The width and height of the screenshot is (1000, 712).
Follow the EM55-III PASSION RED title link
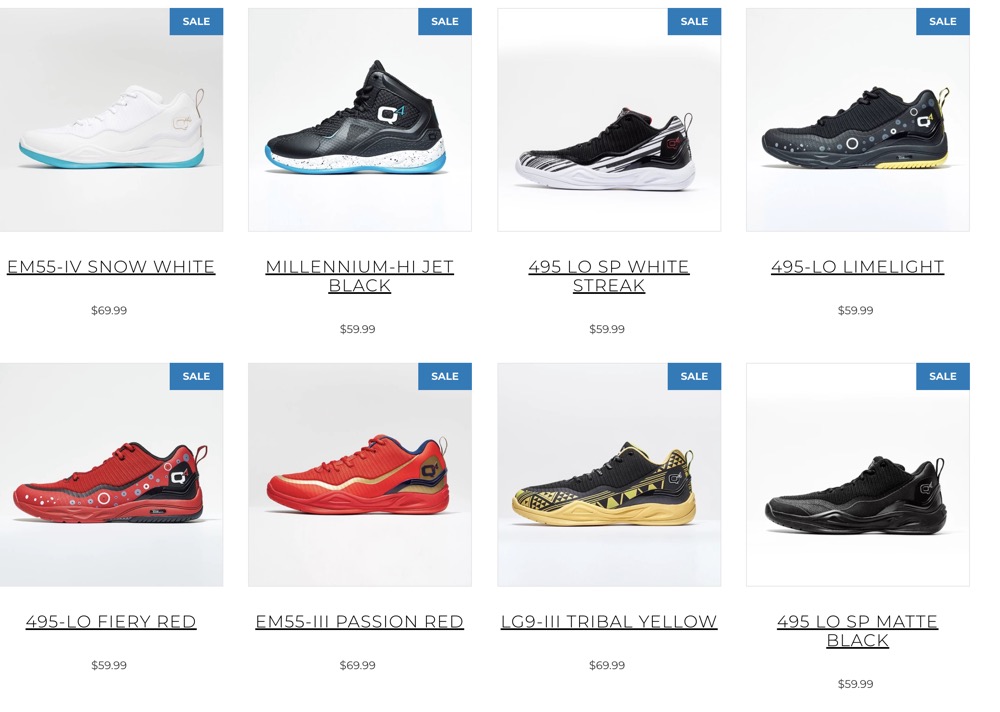[x=360, y=621]
